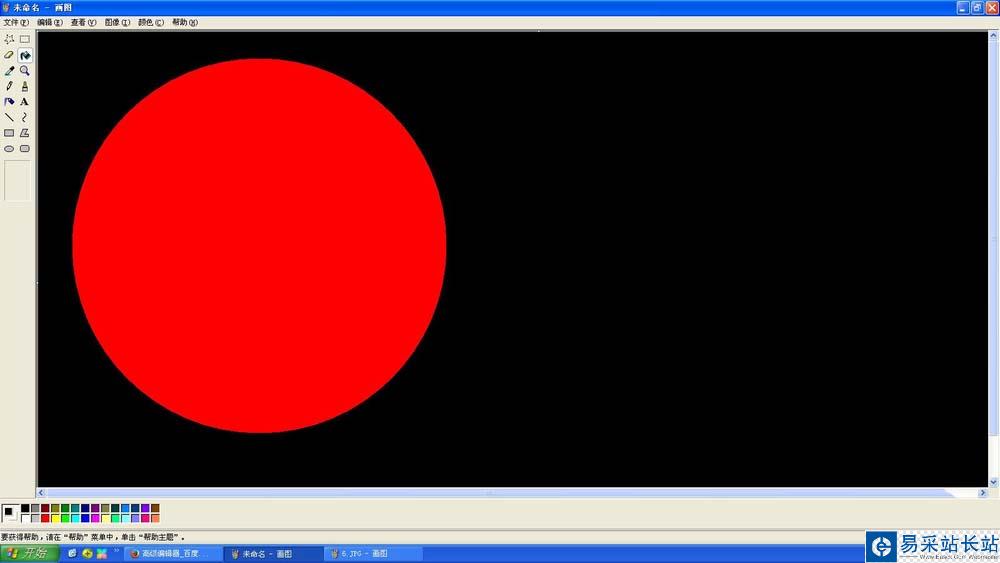Choose the Pencil tool
This screenshot has width=1000, height=563.
tap(9, 86)
